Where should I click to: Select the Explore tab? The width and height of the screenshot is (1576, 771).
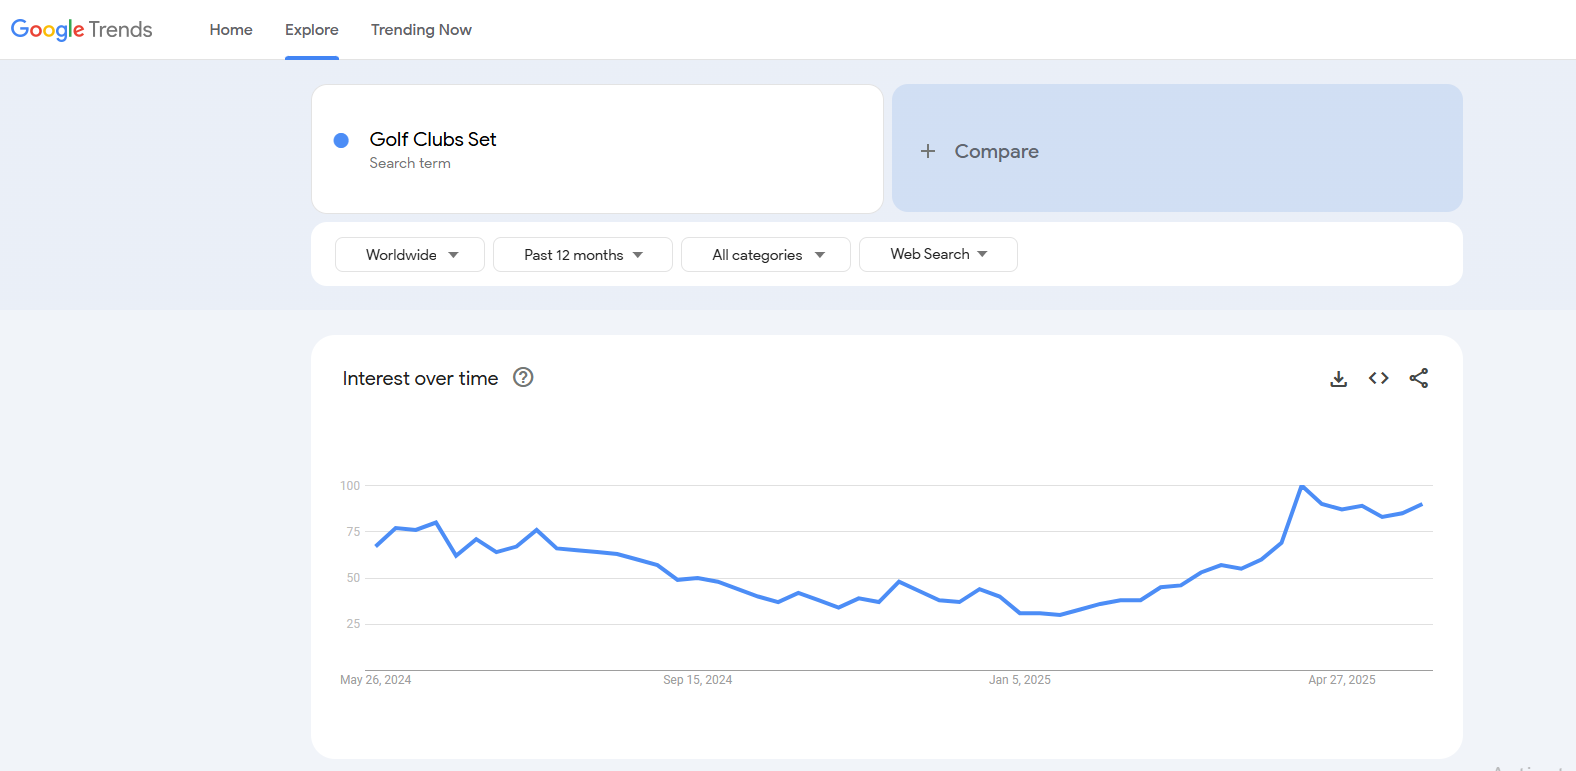(x=312, y=30)
